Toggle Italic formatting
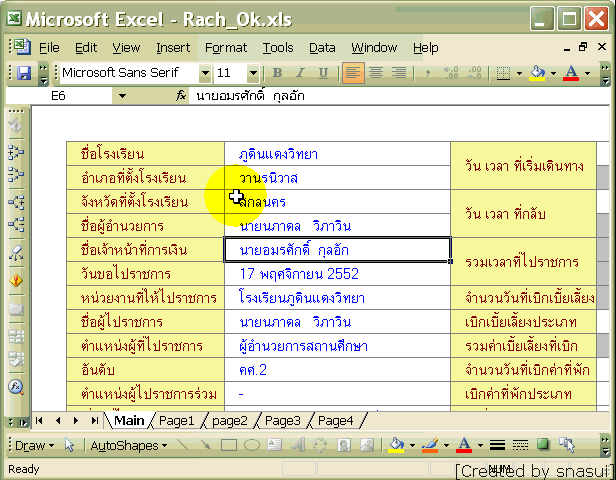616x480 pixels. 298,73
